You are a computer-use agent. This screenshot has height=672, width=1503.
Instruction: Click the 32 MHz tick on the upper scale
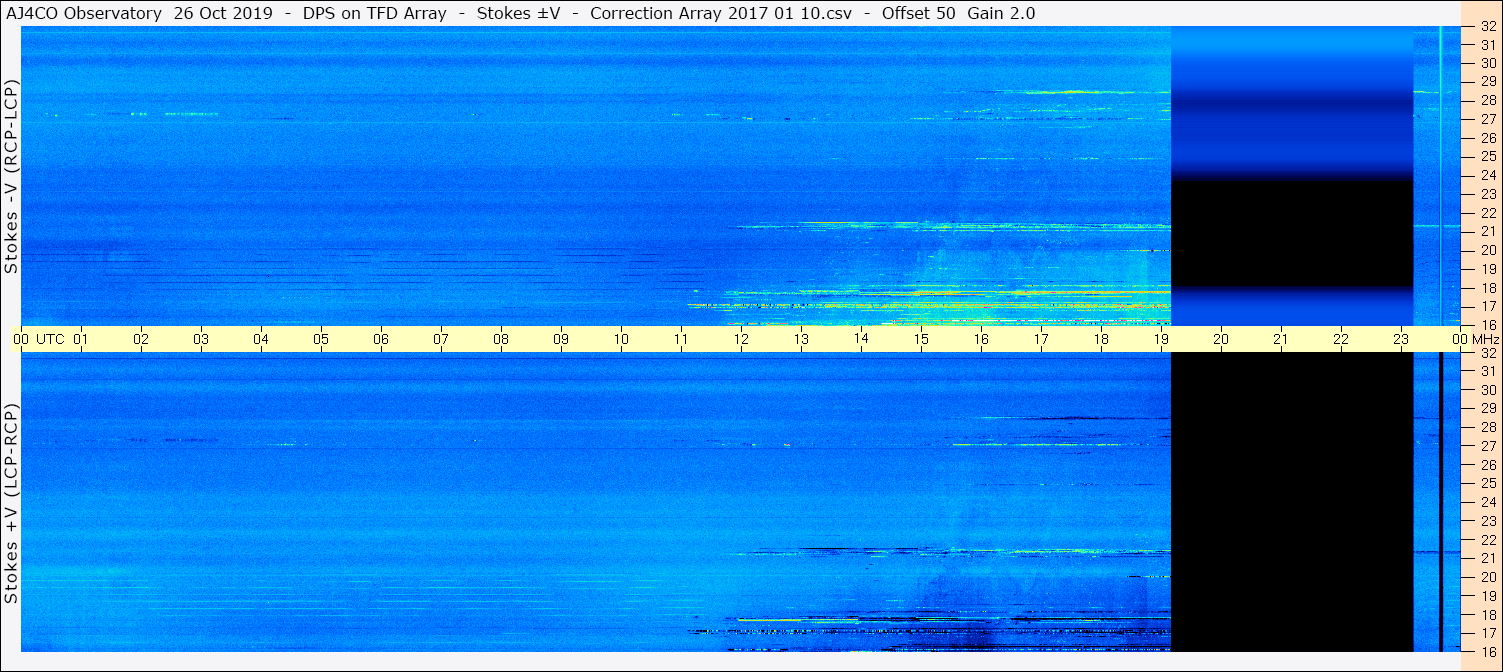click(1488, 28)
